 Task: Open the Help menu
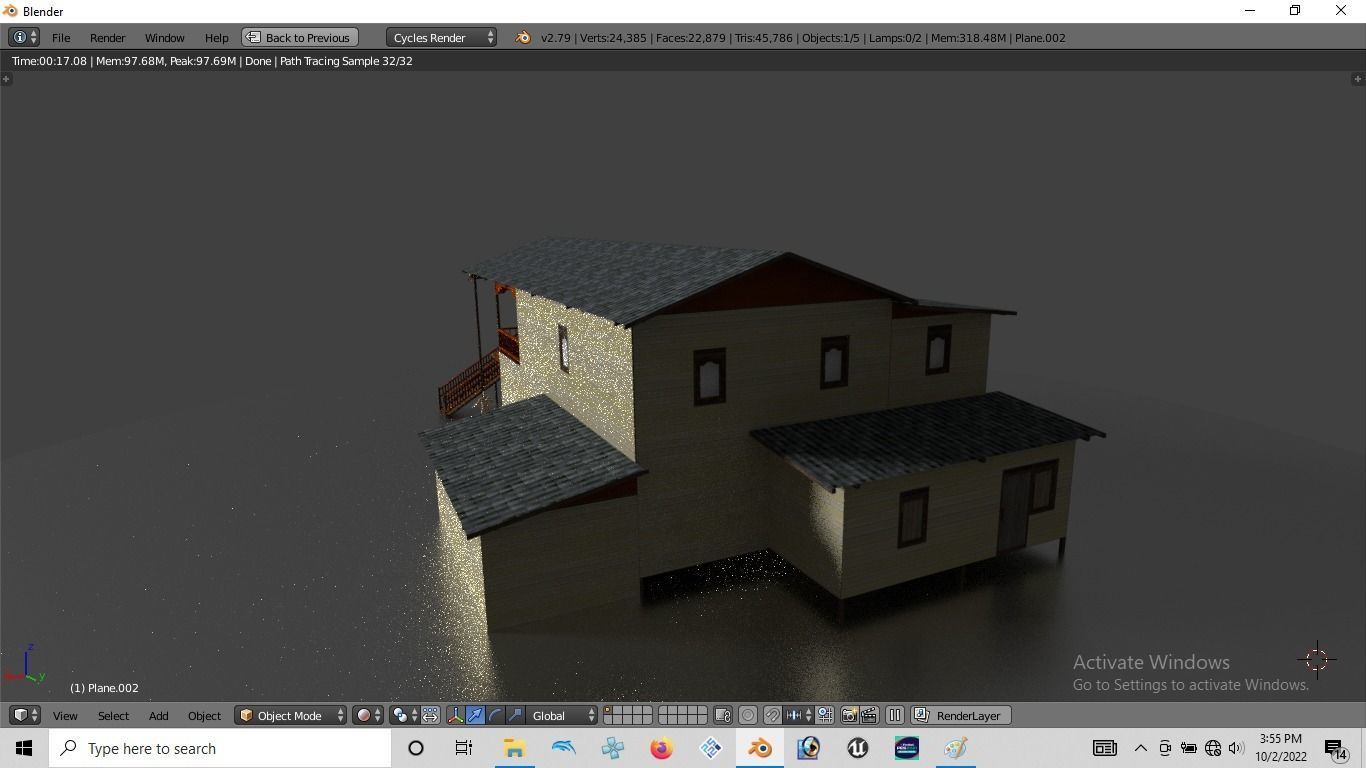click(x=216, y=37)
